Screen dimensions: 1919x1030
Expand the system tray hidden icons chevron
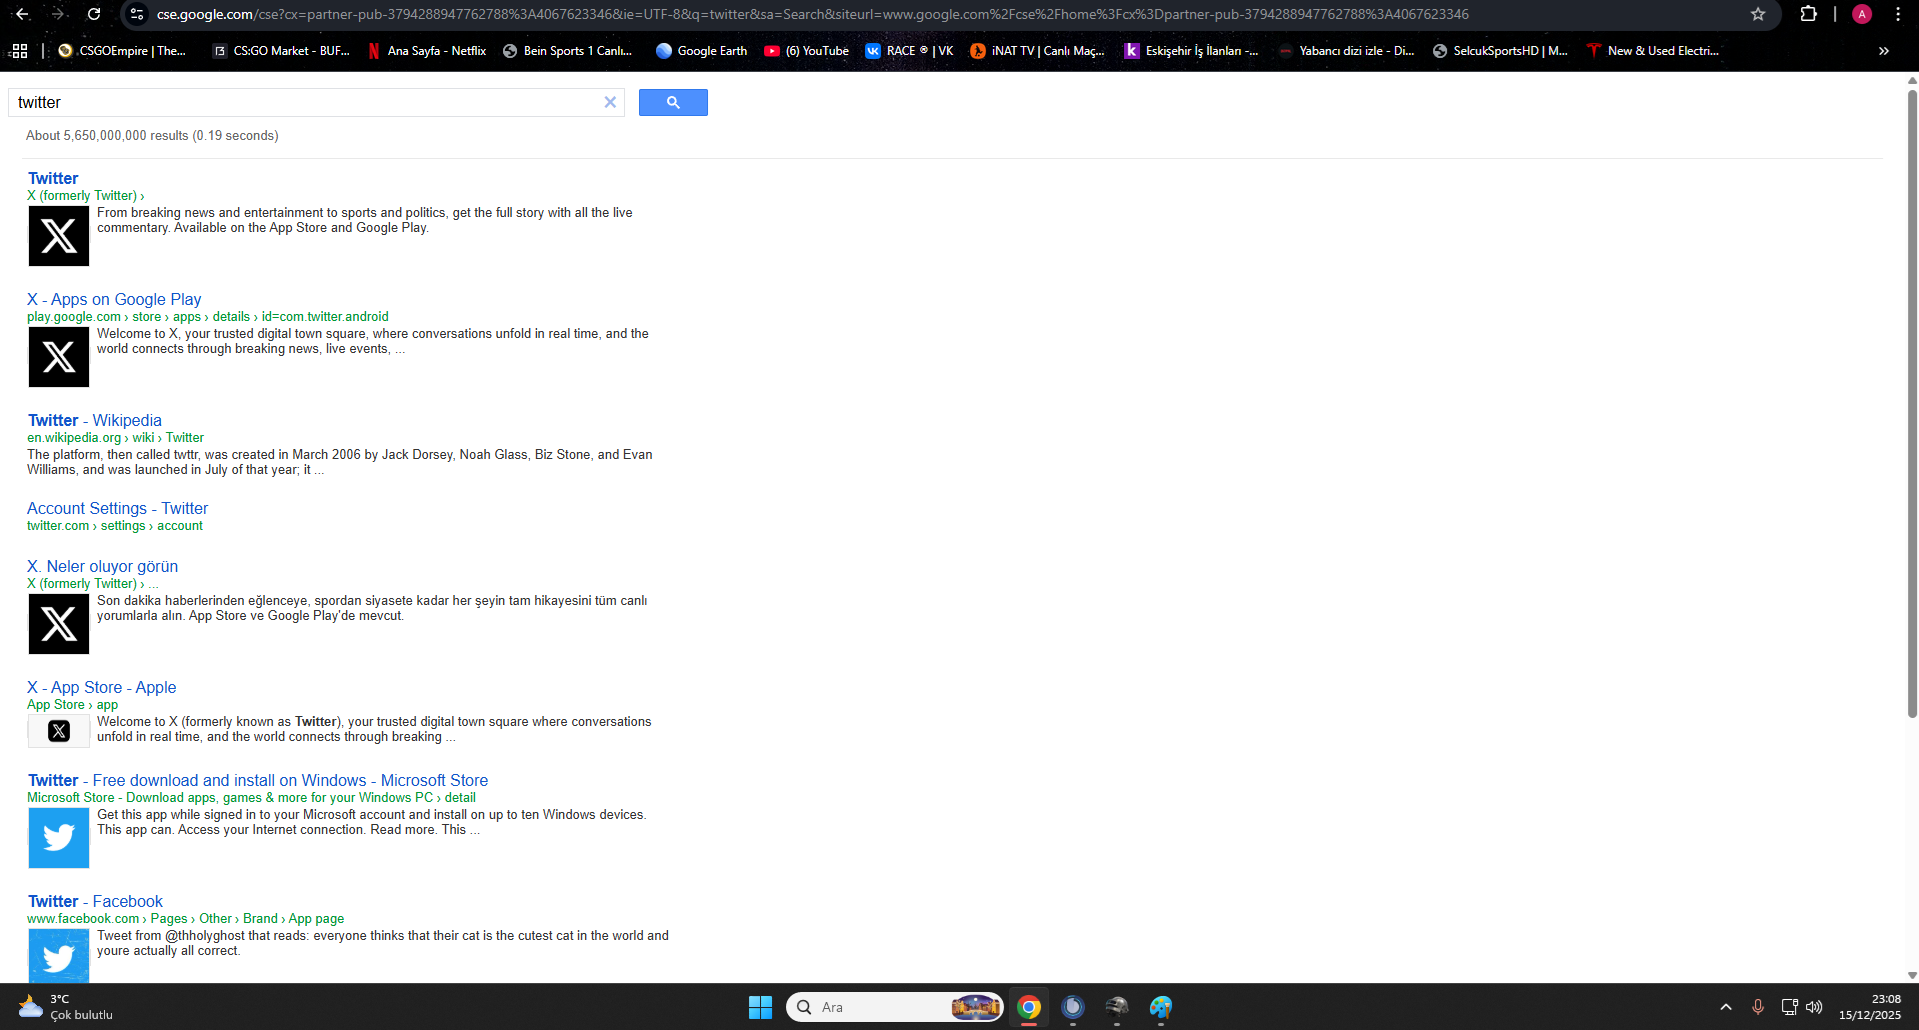(1726, 1007)
